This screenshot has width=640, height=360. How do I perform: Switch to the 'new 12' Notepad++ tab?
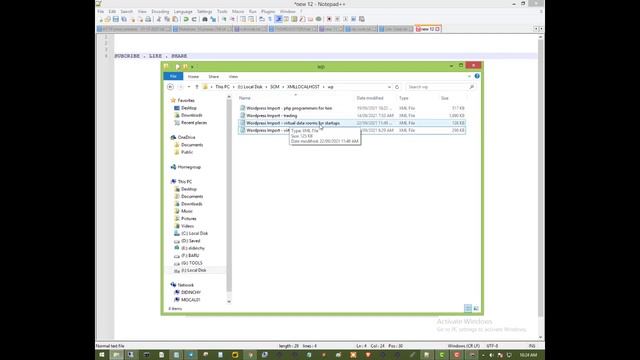tap(427, 29)
